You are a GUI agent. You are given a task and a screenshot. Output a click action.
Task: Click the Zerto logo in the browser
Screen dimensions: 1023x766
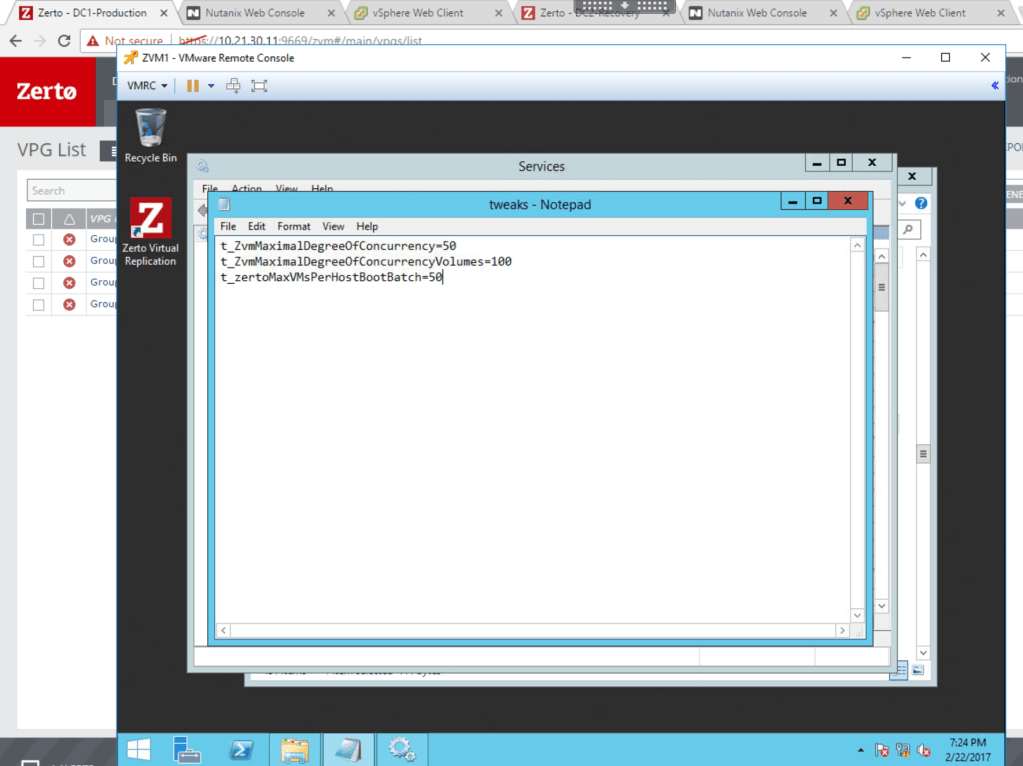[47, 92]
